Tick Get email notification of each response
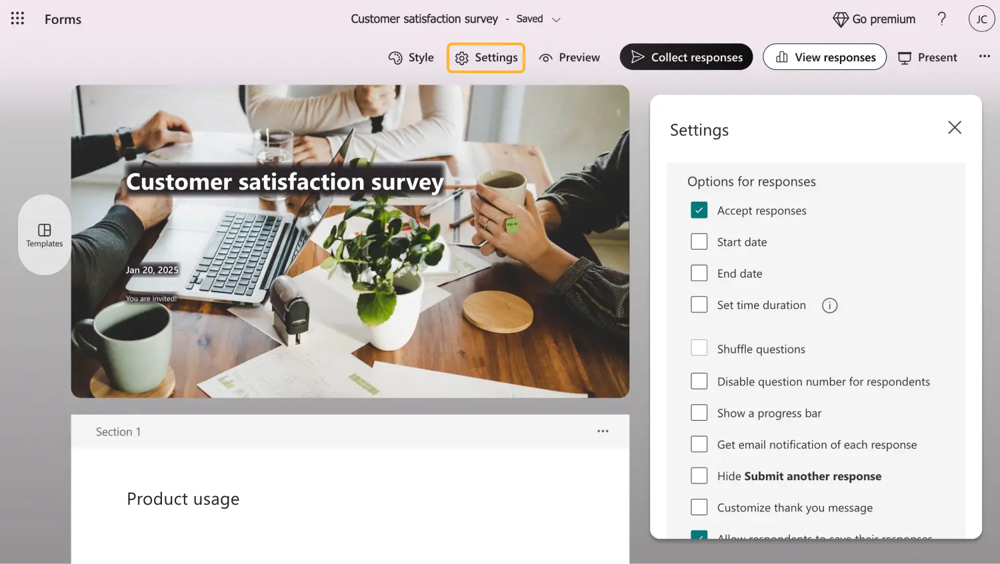1000x564 pixels. (699, 444)
